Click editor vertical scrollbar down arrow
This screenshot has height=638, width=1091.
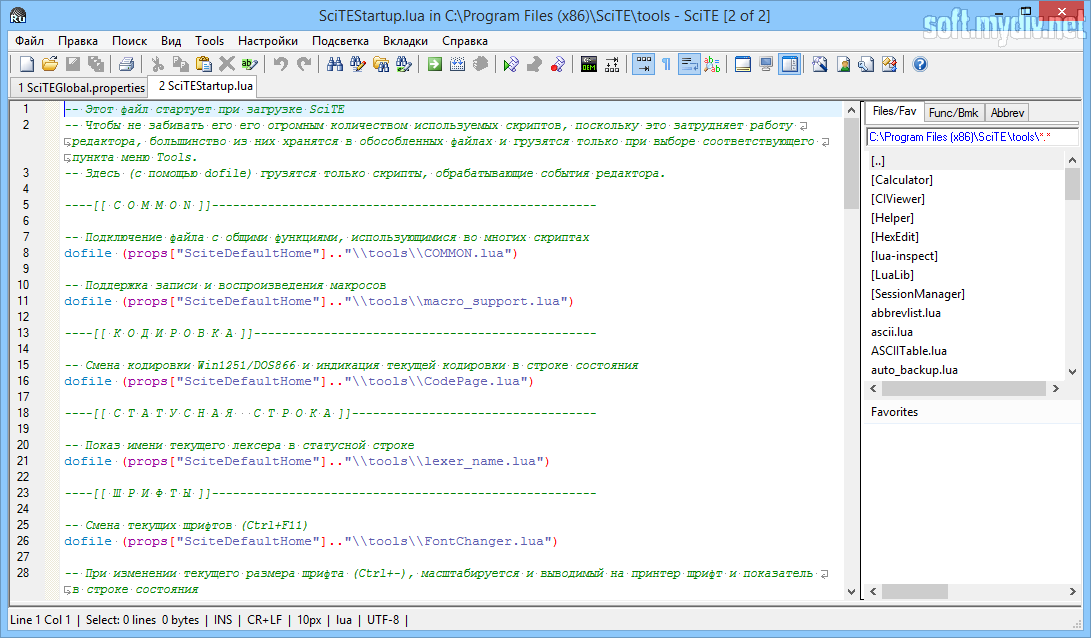point(851,591)
